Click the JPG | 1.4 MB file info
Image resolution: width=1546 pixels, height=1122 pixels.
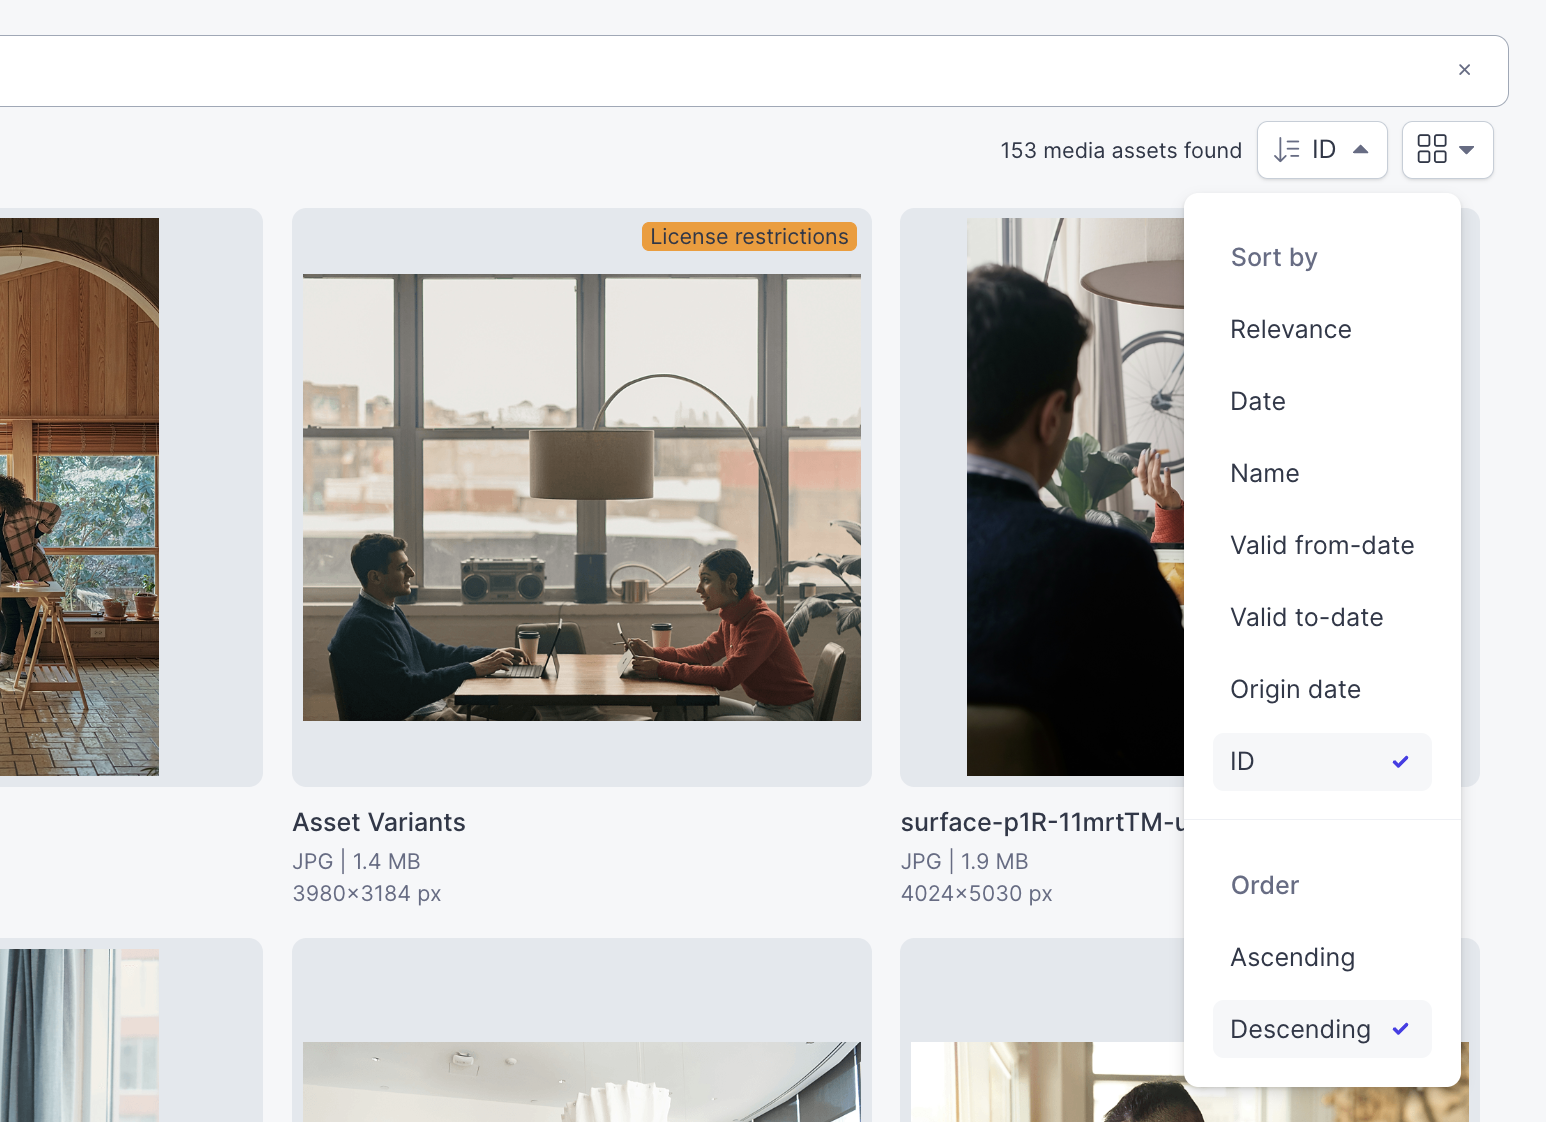coord(356,861)
